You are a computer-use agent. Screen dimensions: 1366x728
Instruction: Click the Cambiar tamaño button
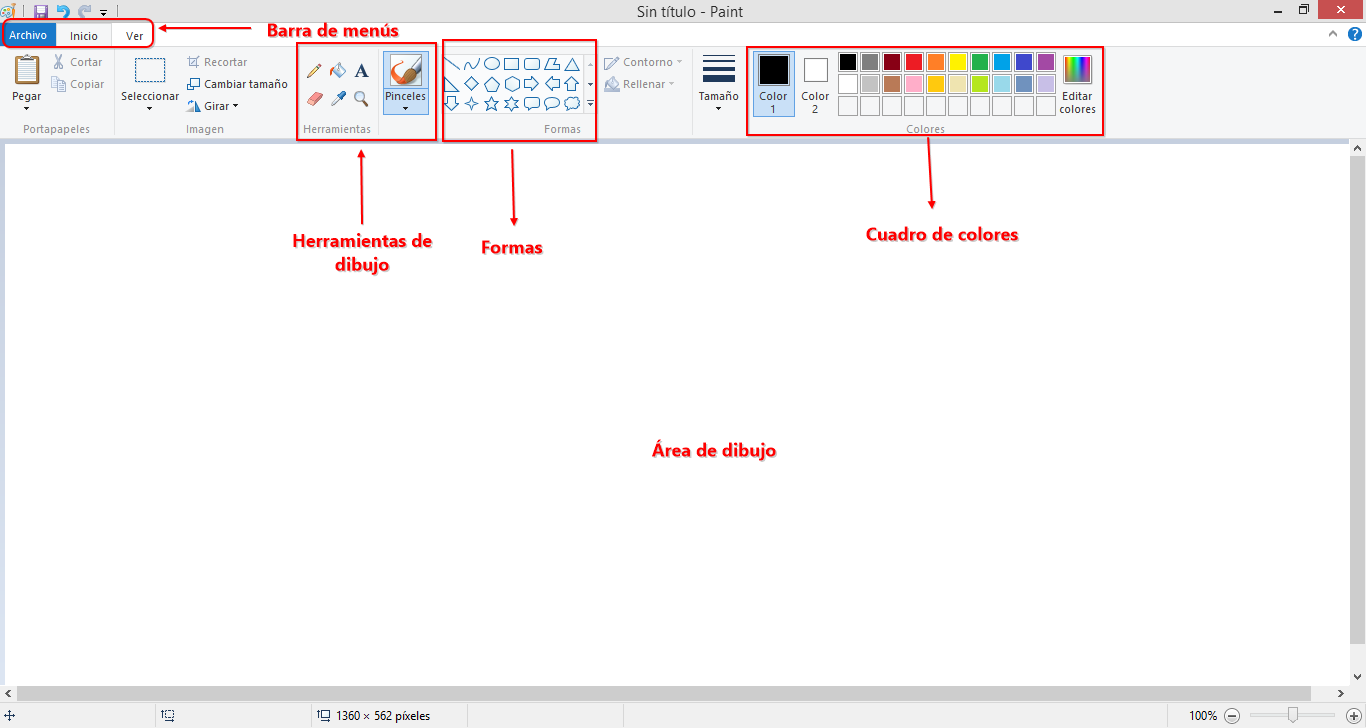237,84
